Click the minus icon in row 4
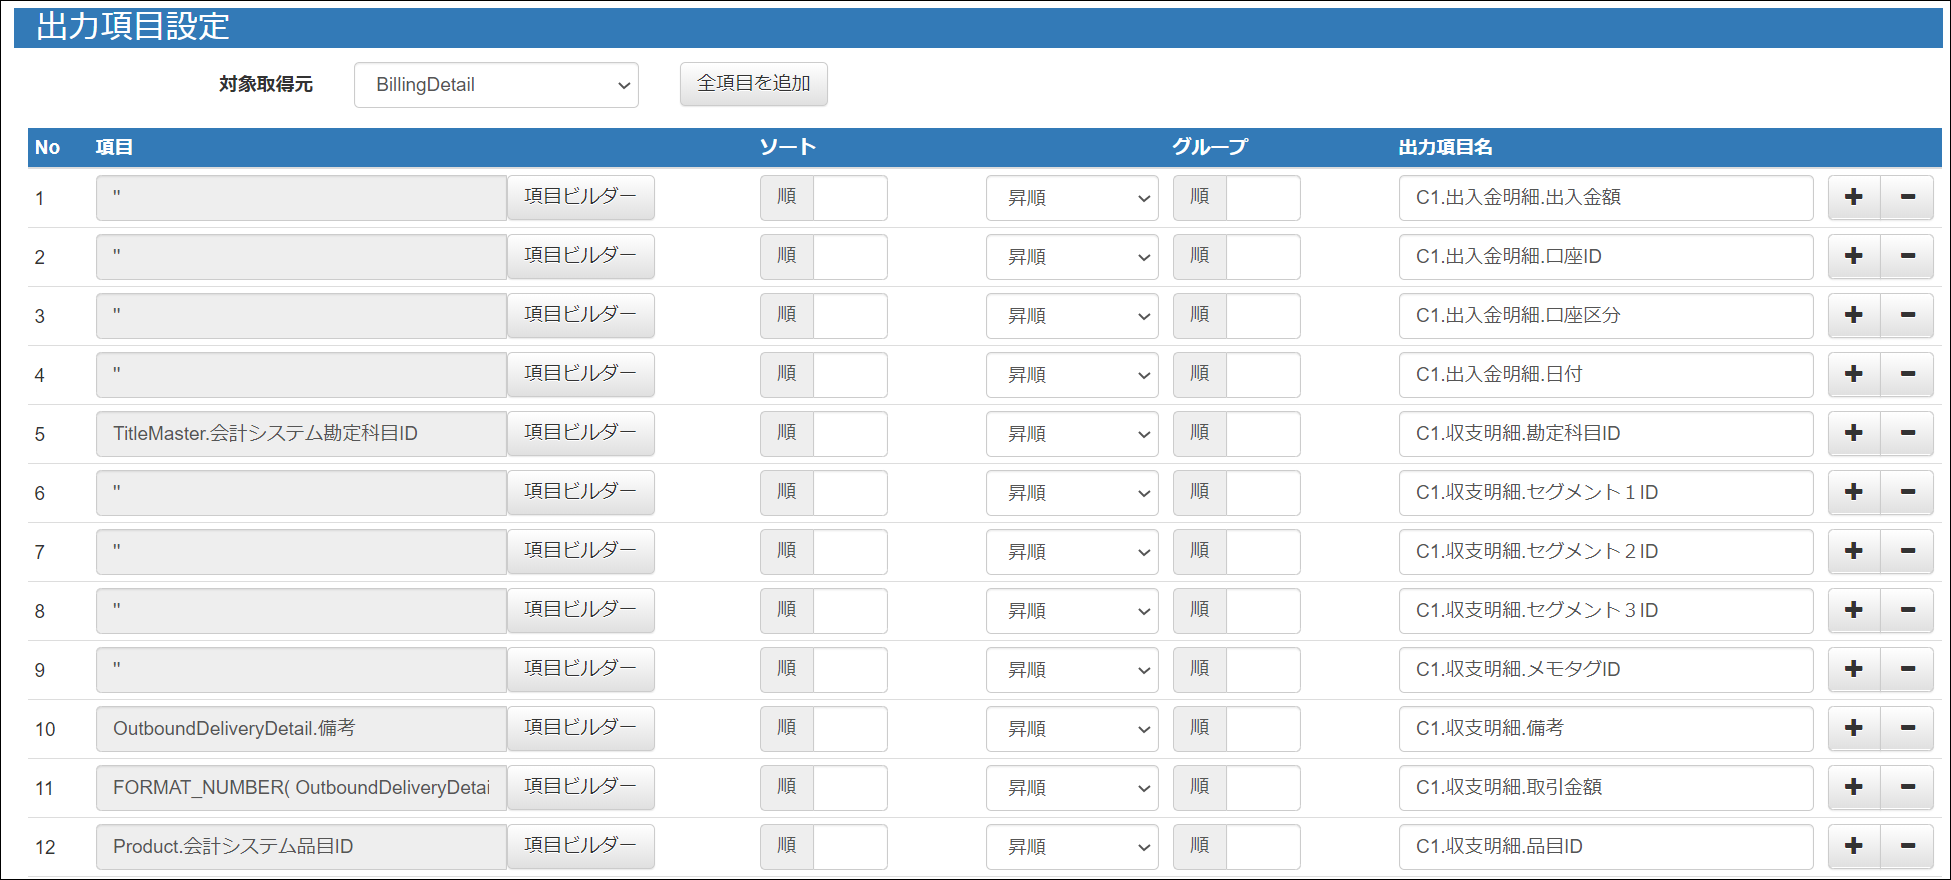1951x880 pixels. tap(1907, 374)
